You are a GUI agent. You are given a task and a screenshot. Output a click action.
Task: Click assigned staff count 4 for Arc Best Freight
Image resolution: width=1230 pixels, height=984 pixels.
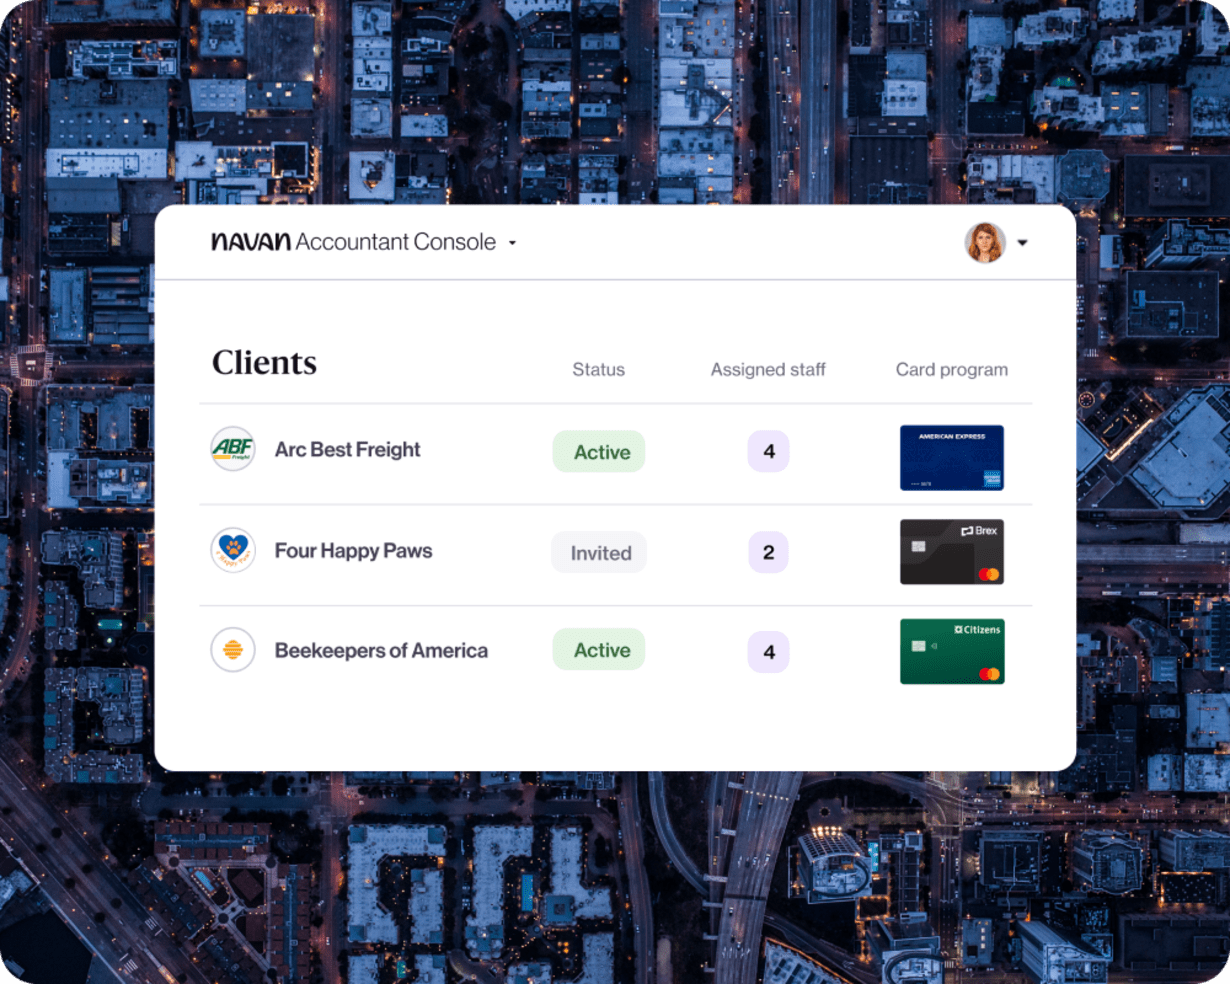tap(768, 452)
